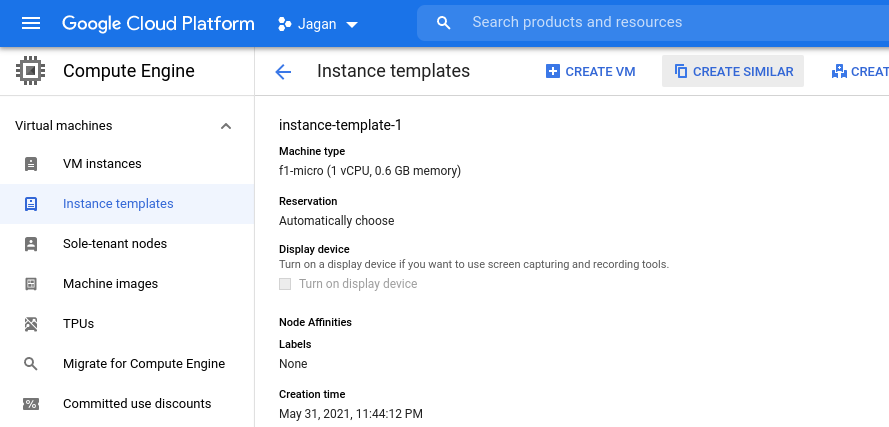Click the Machine type label

point(312,151)
